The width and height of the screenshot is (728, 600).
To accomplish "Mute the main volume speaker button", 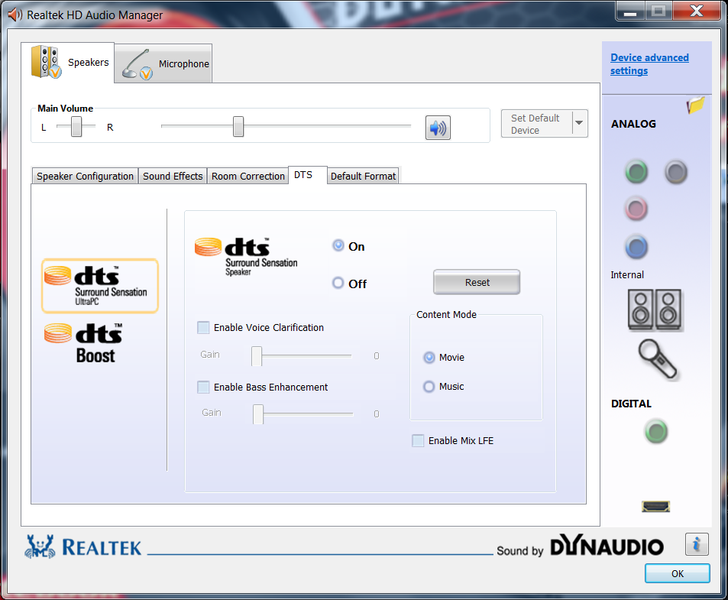I will [437, 128].
